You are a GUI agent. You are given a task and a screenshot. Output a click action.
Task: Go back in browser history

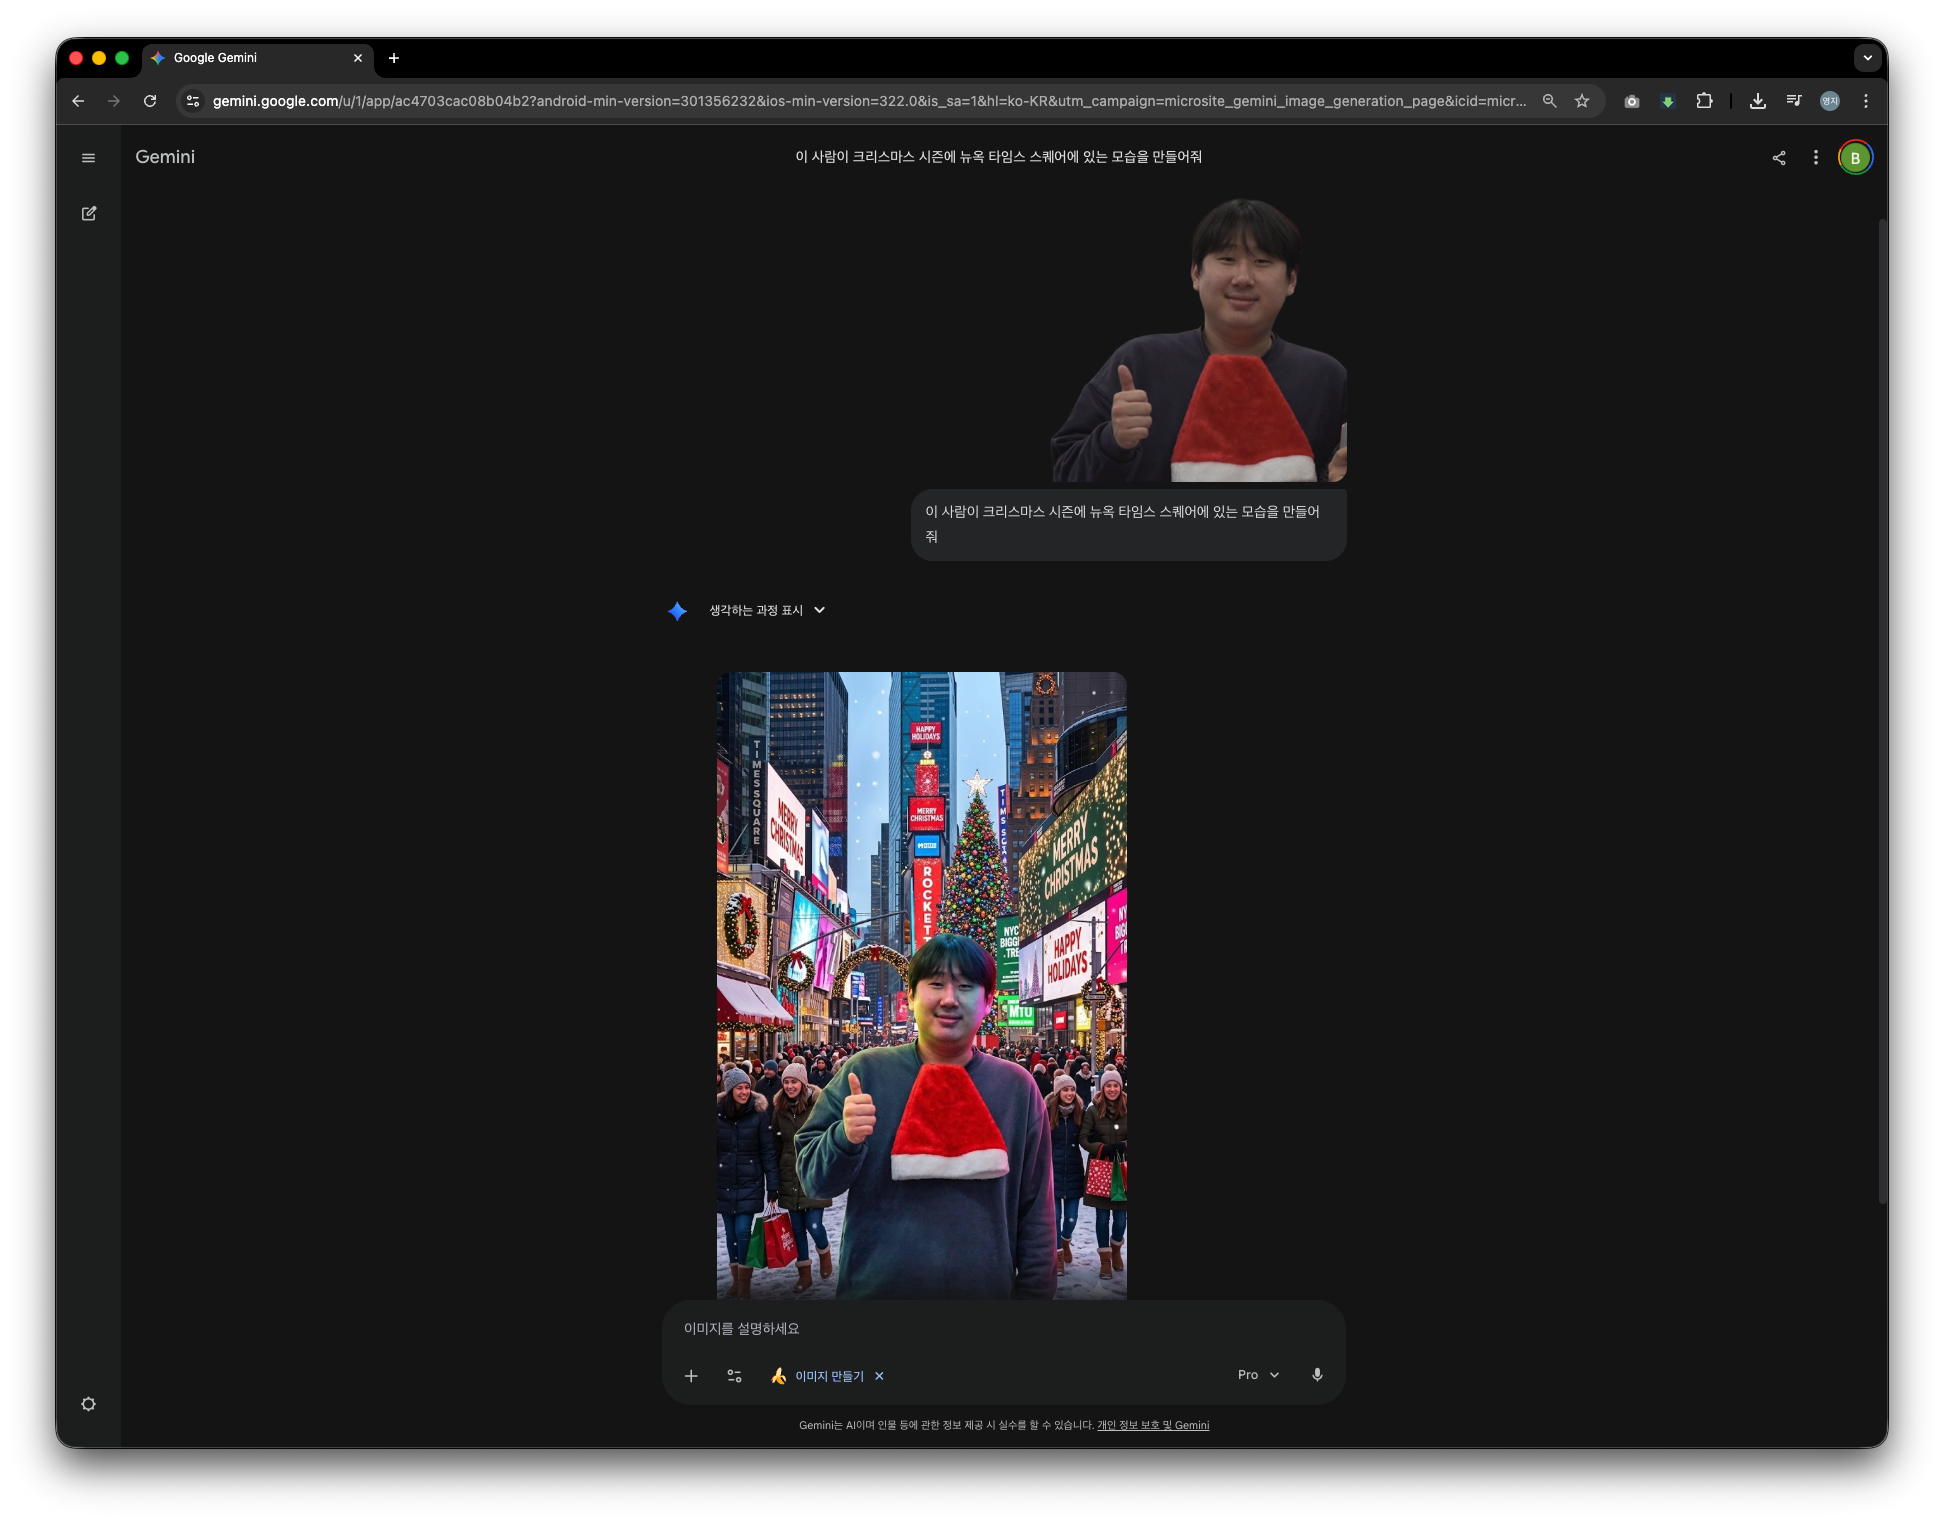[78, 101]
